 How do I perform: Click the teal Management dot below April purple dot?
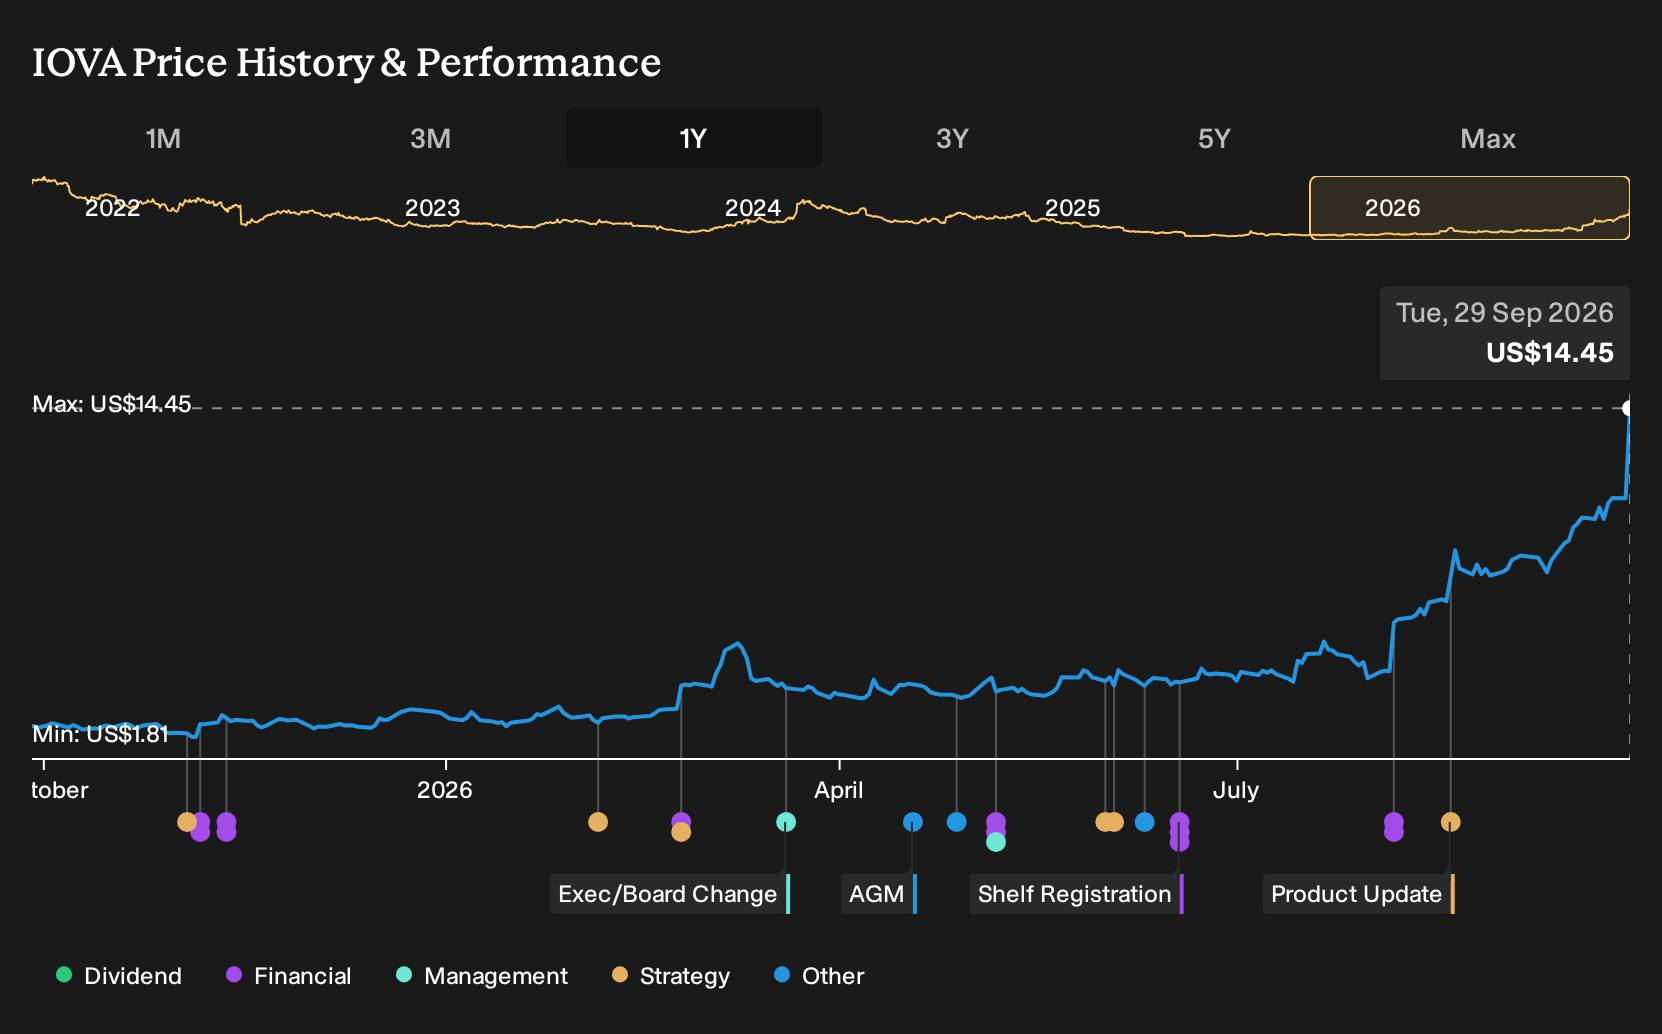[x=995, y=842]
